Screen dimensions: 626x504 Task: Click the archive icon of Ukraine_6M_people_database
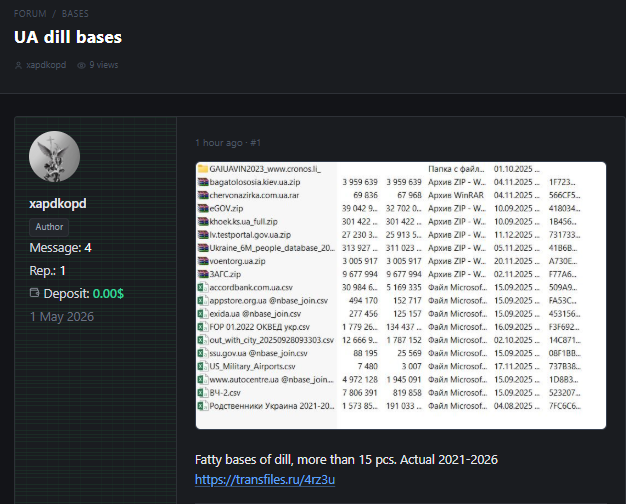(x=203, y=248)
